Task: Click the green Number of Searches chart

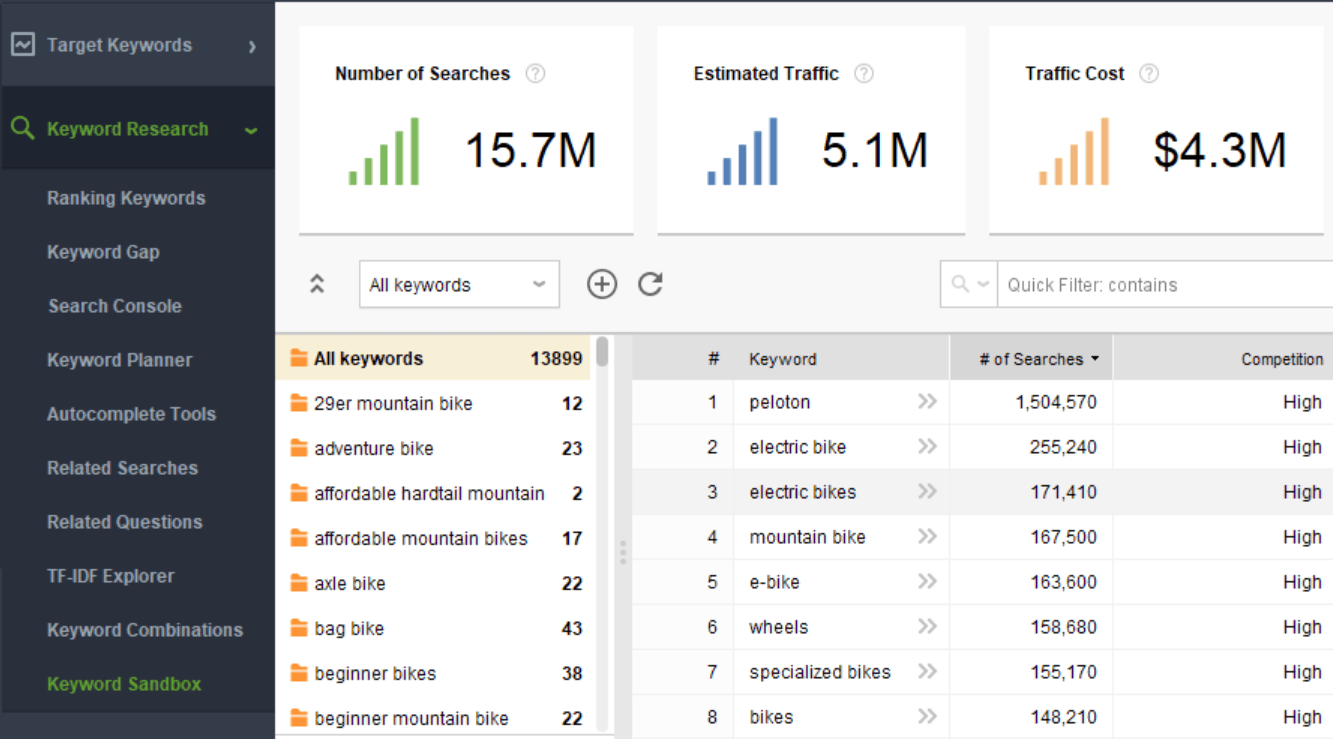Action: [x=384, y=151]
